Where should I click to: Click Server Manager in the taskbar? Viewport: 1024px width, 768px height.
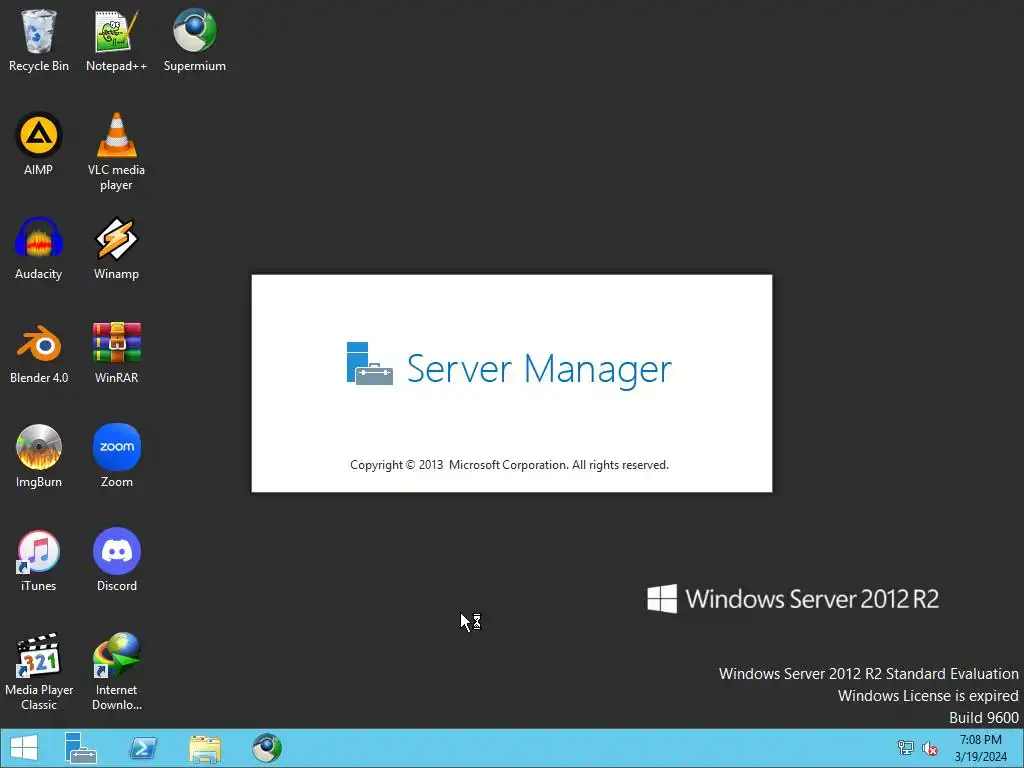80,748
